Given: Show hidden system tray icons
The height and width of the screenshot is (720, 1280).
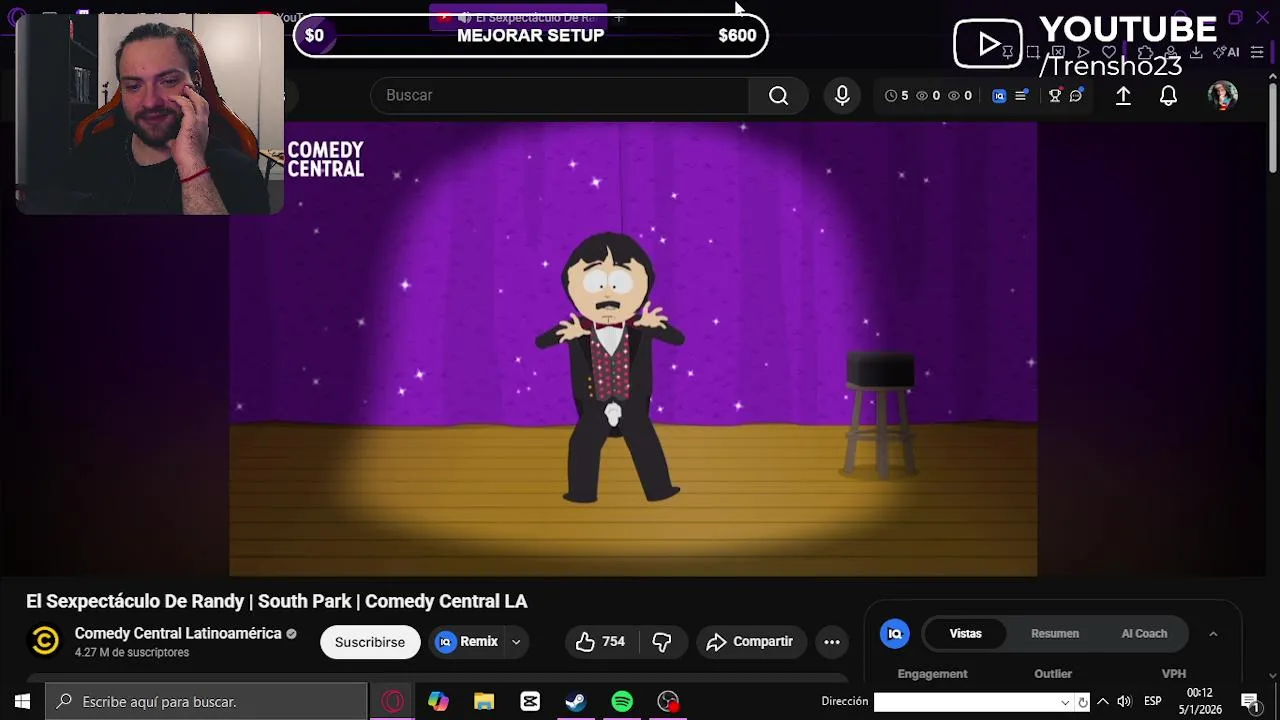Looking at the screenshot, I should (1103, 702).
